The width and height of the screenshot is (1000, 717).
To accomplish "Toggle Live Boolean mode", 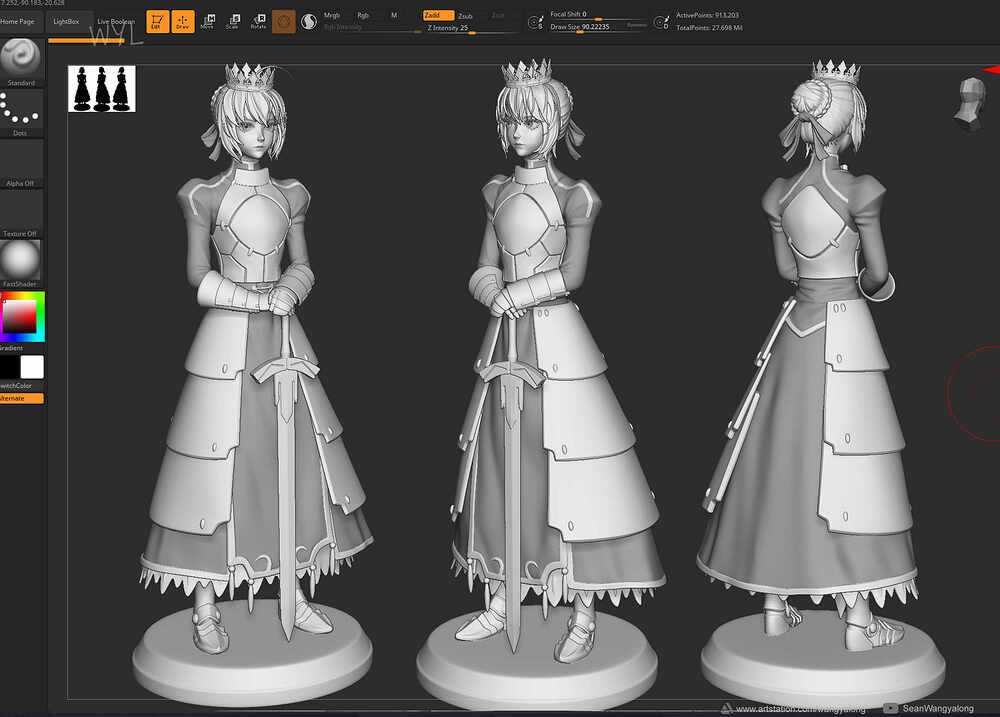I will [x=115, y=22].
